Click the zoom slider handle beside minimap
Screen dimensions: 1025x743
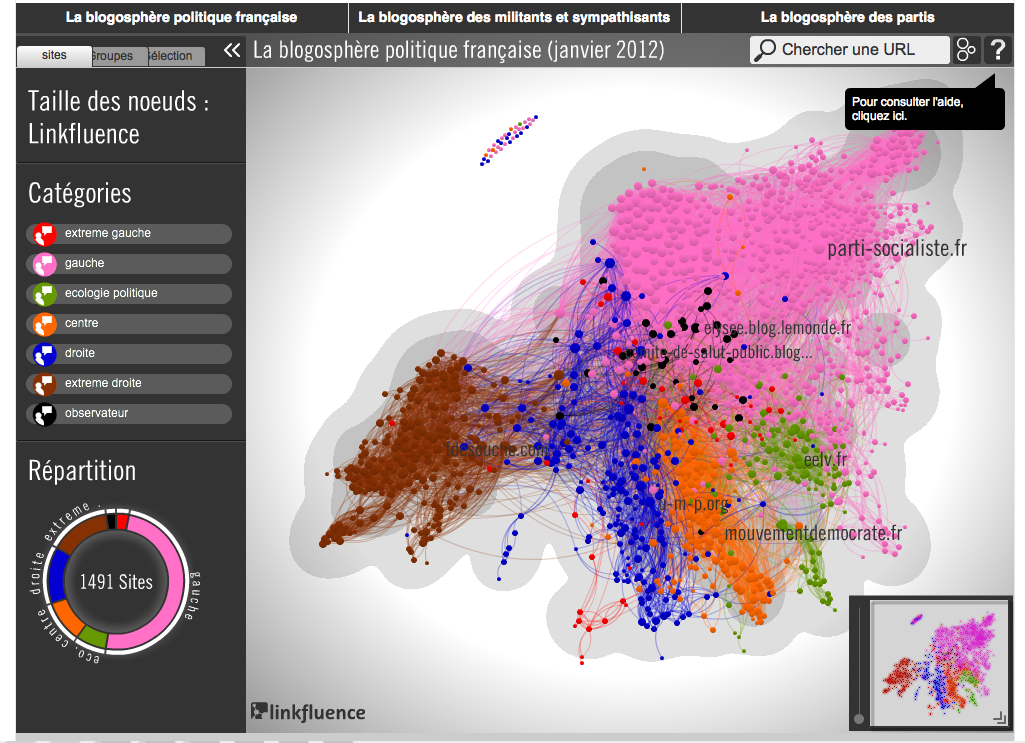[858, 718]
